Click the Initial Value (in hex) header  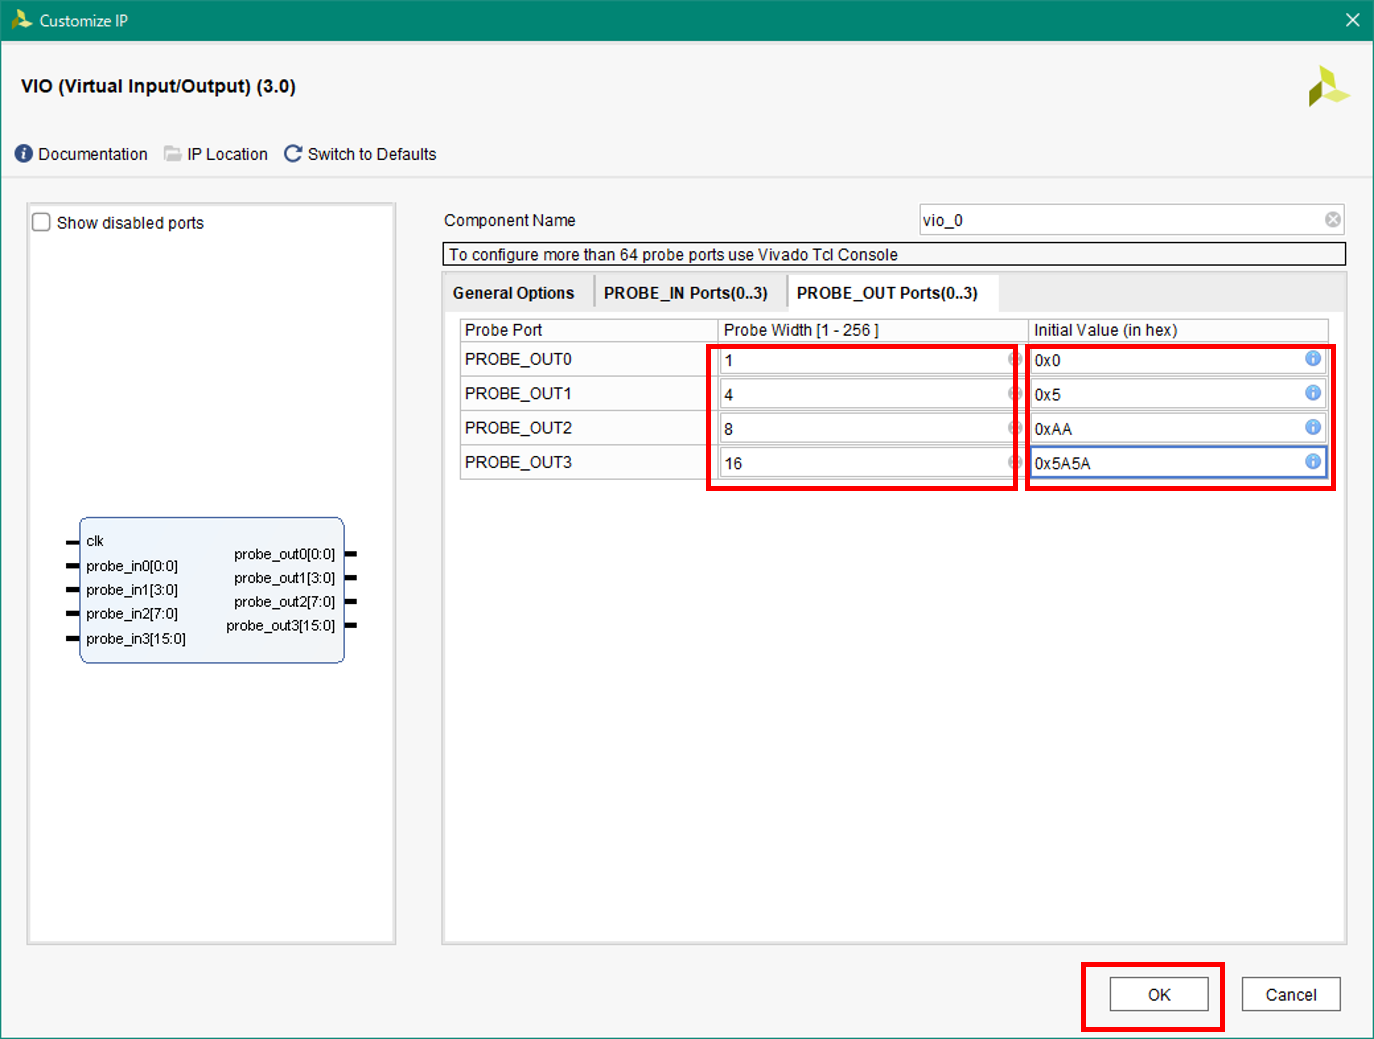point(1178,330)
